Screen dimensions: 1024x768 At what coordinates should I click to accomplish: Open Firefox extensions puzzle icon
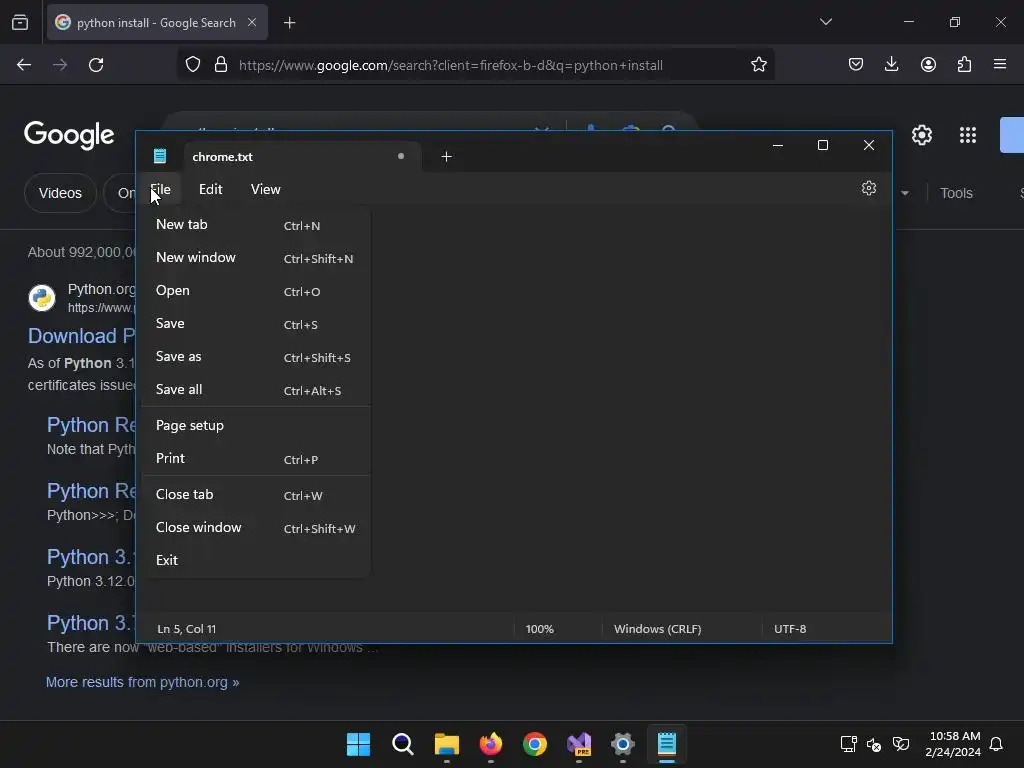[964, 64]
